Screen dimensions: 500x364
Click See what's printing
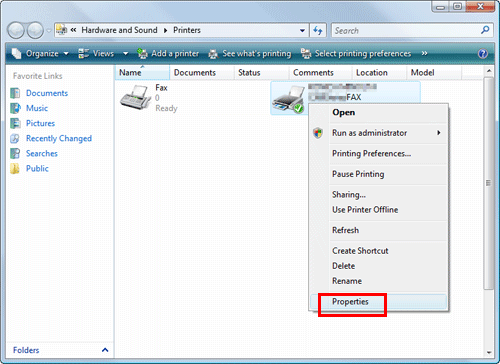pyautogui.click(x=250, y=54)
